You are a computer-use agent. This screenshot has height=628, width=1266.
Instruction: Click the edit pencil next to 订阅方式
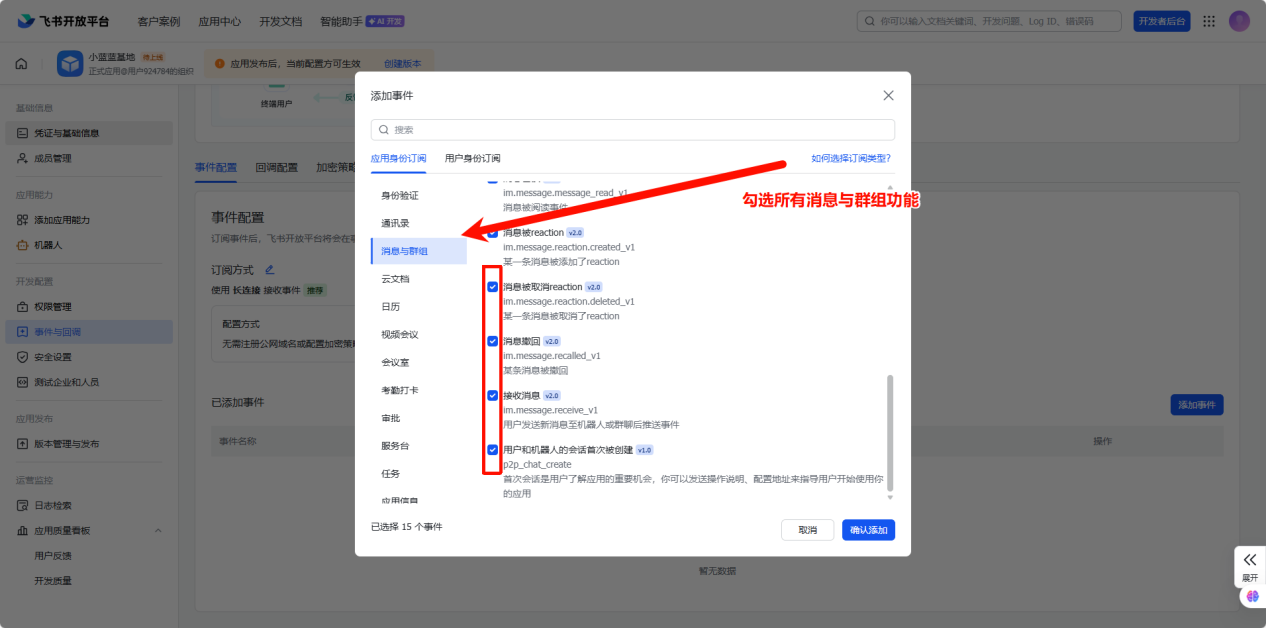coord(269,270)
